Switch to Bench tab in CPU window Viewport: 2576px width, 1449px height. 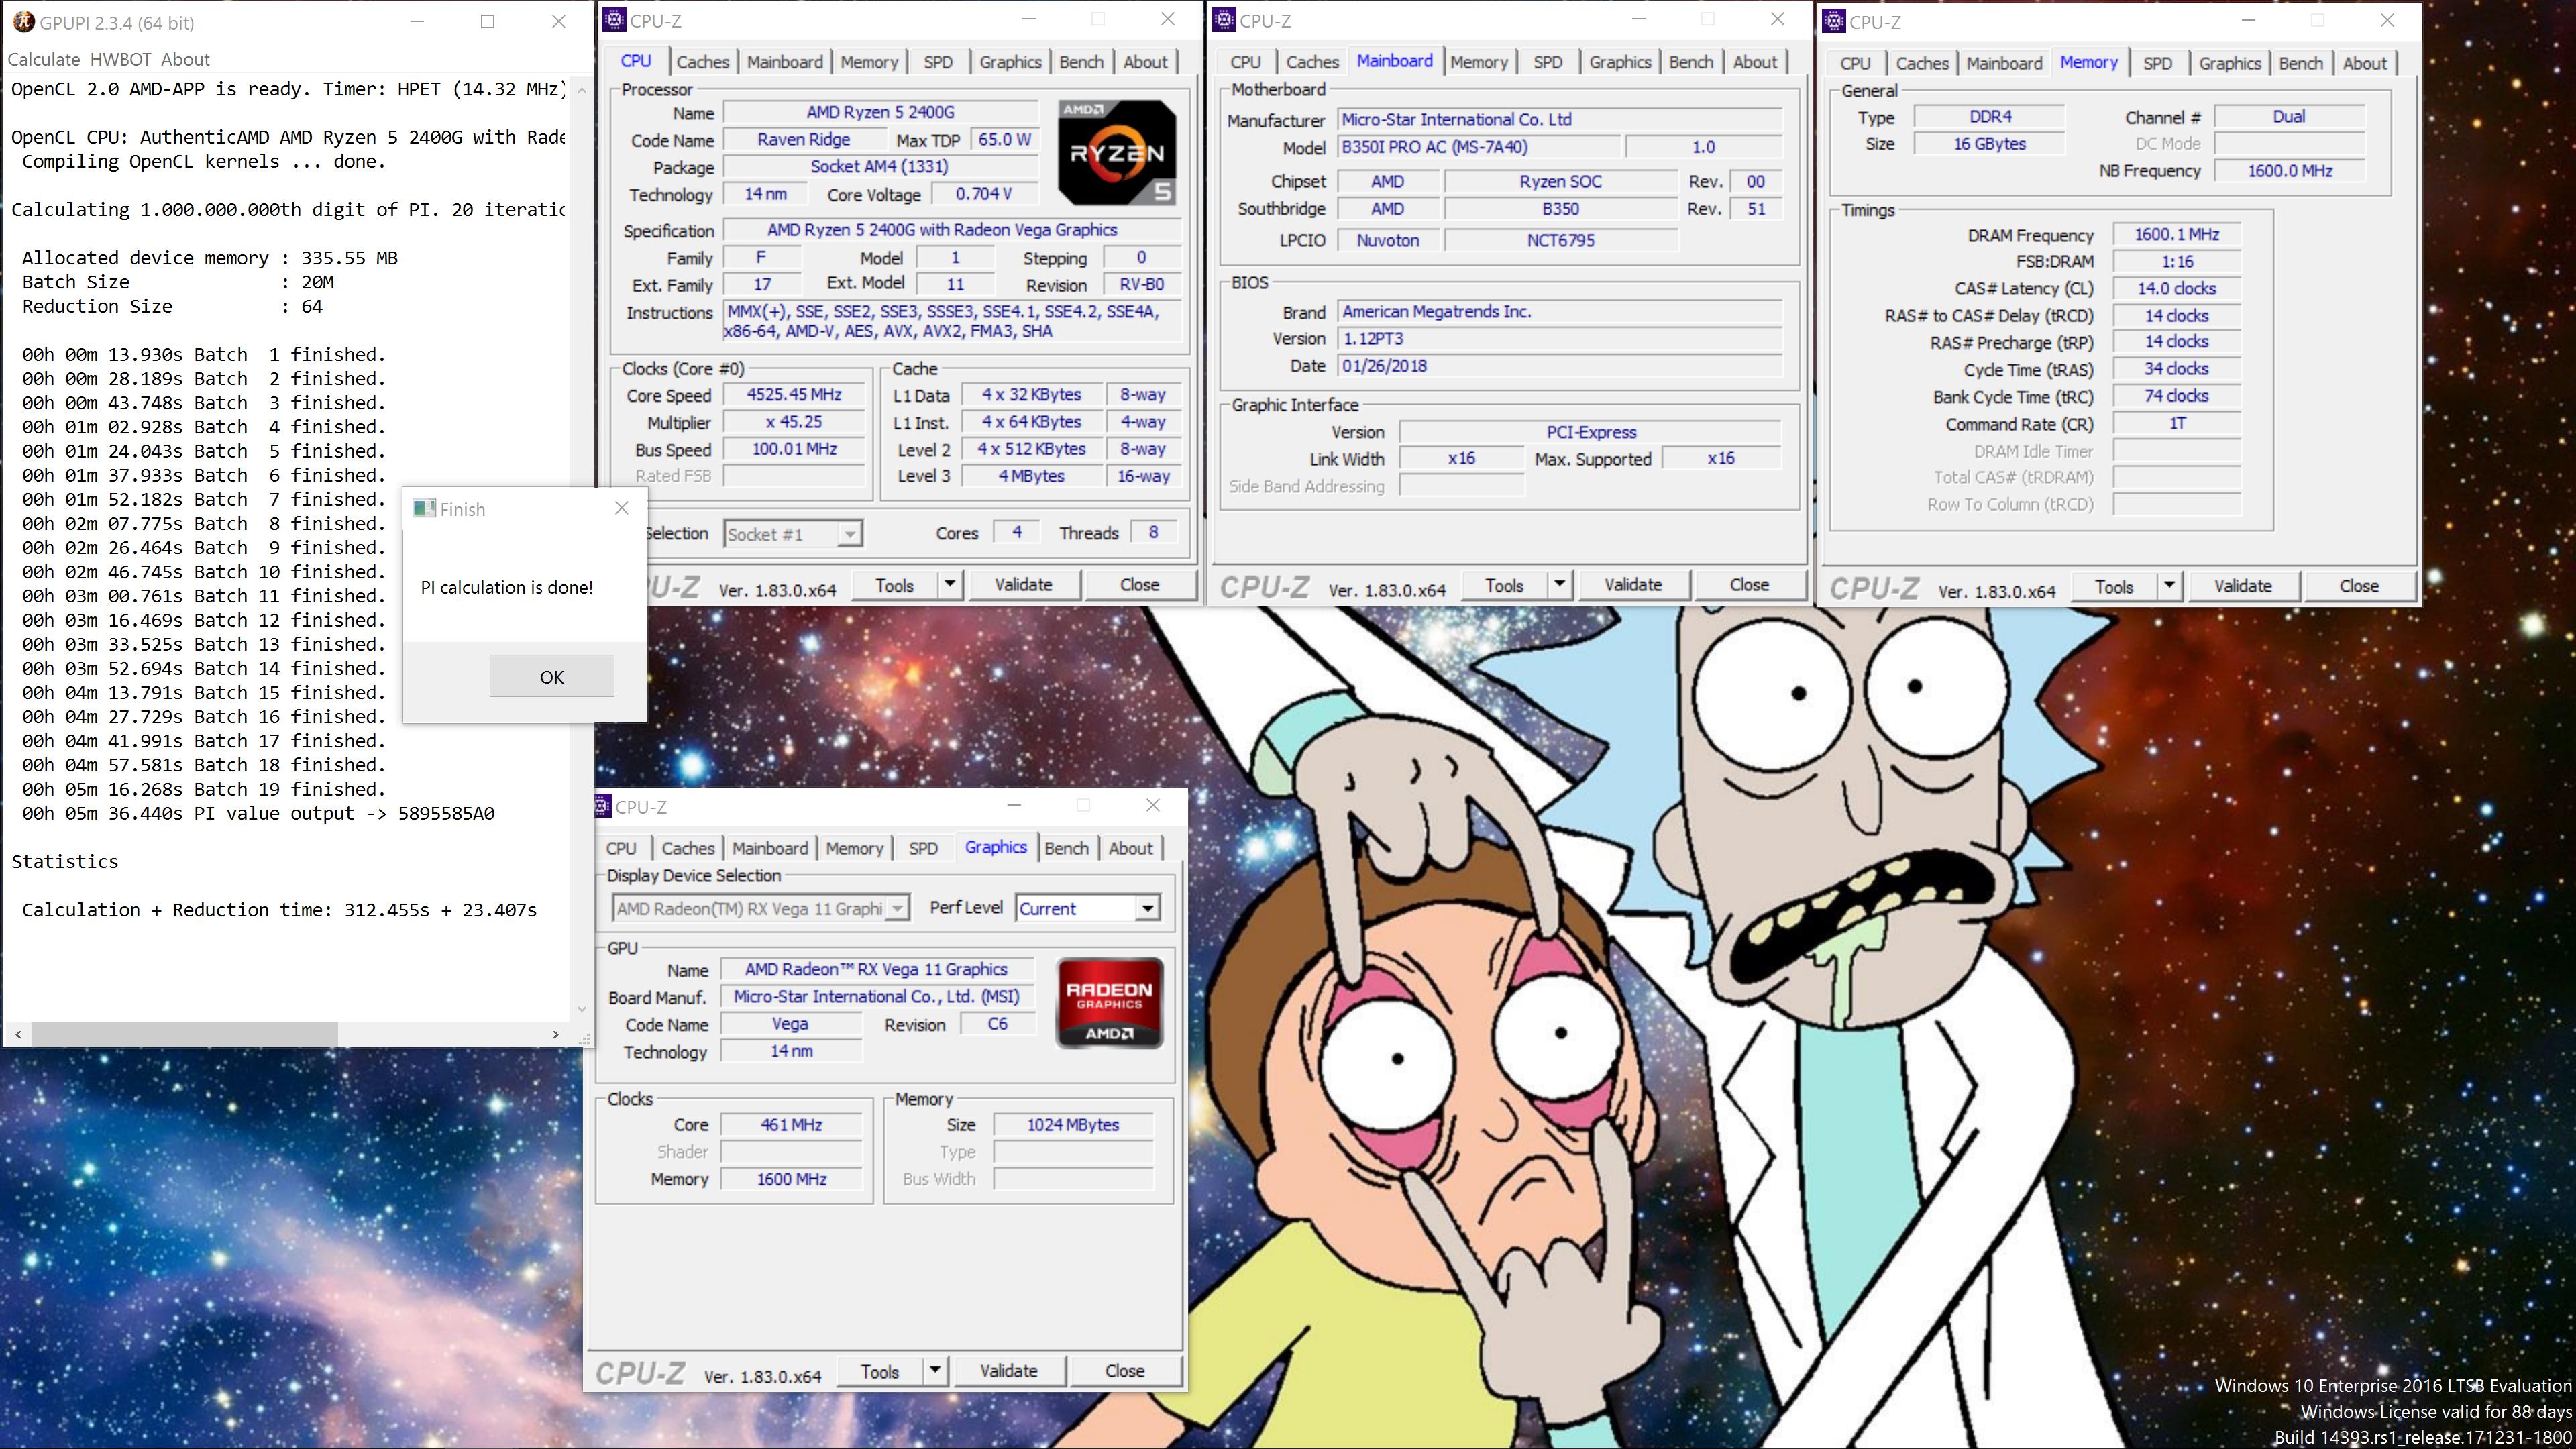pos(1081,62)
